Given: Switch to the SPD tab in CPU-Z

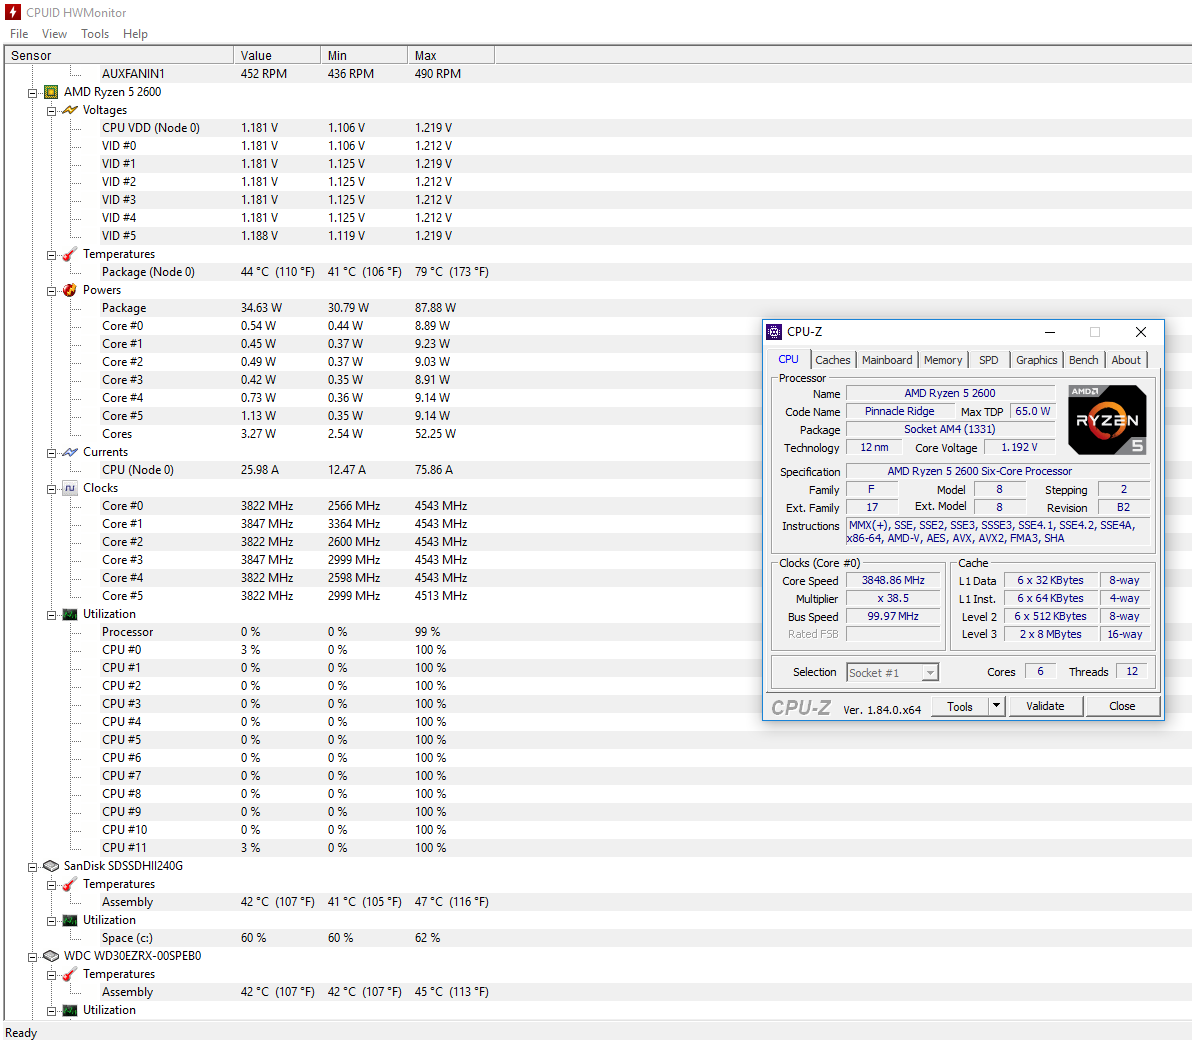Looking at the screenshot, I should tap(988, 360).
